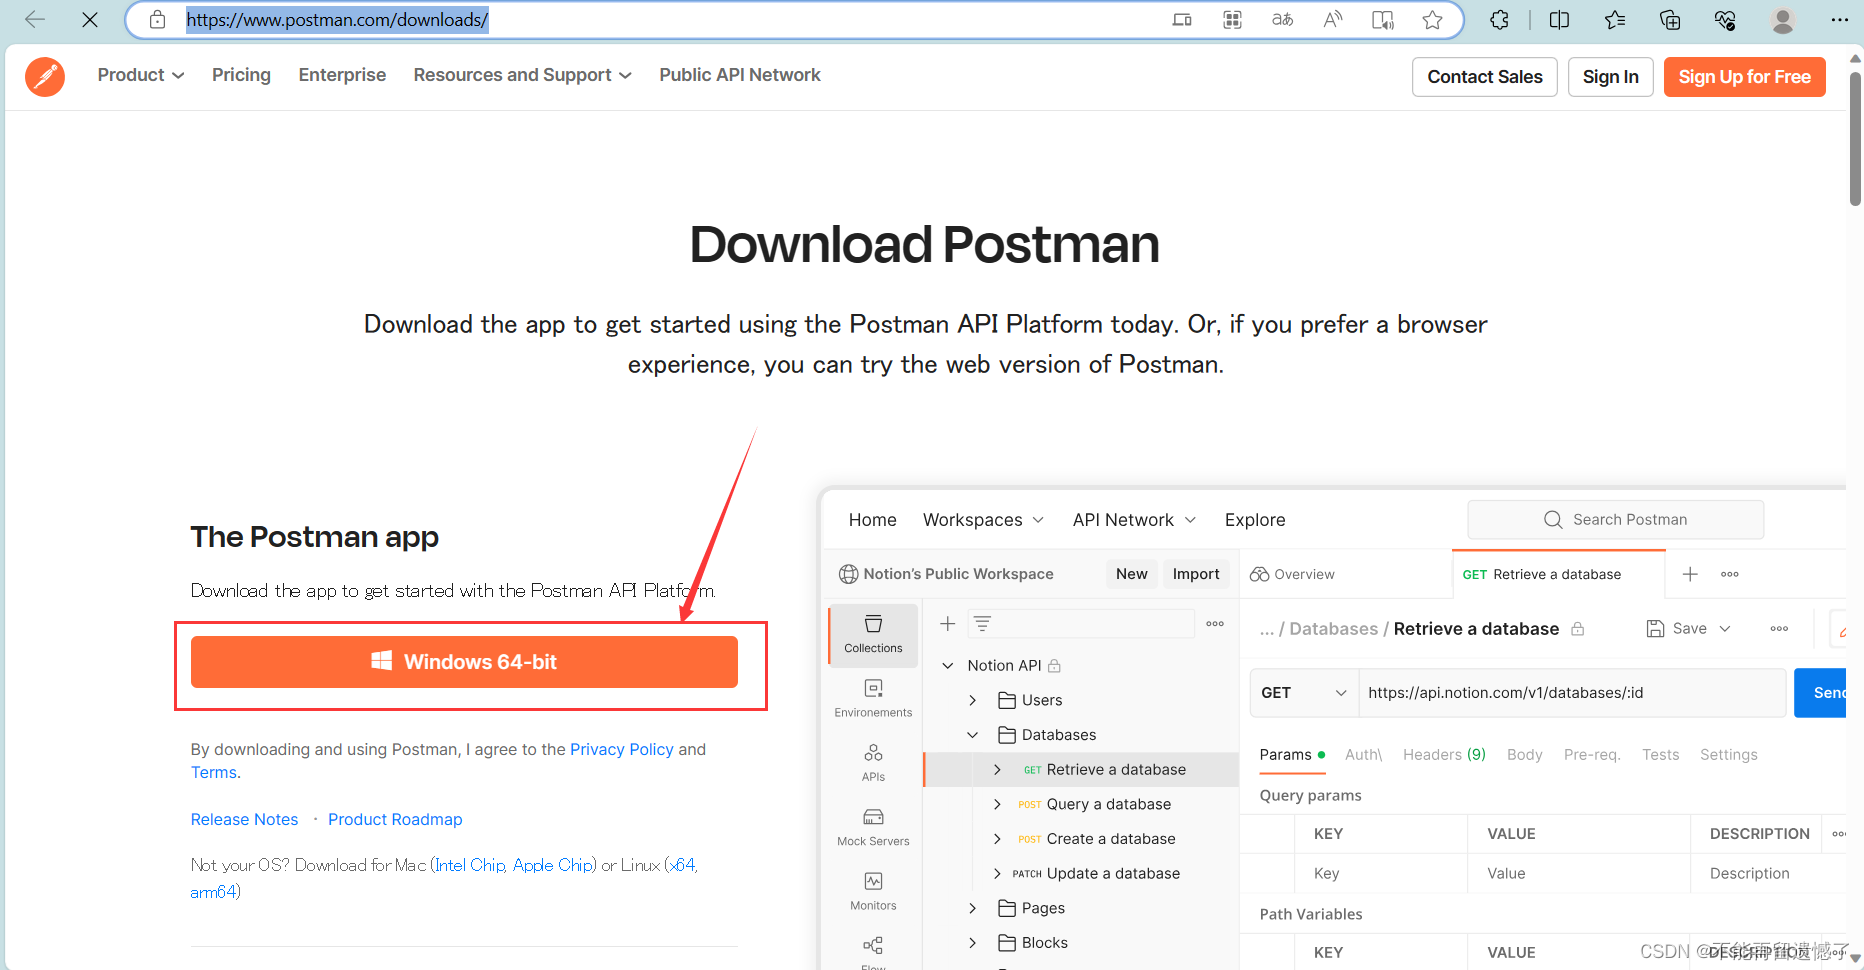Click Search Postman magnifier field
1864x970 pixels.
[1615, 519]
